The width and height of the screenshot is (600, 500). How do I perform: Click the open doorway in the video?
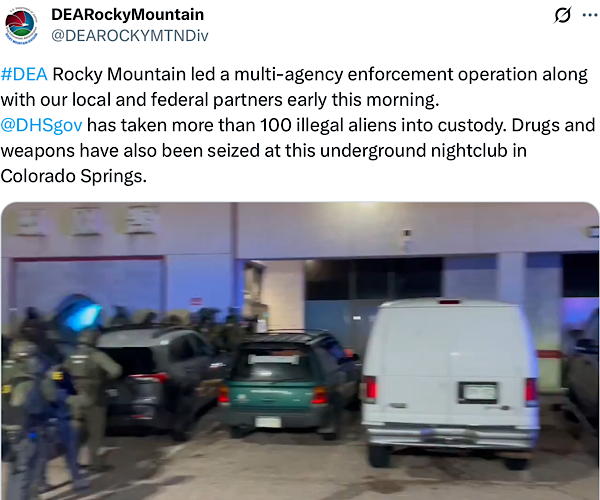click(x=283, y=295)
